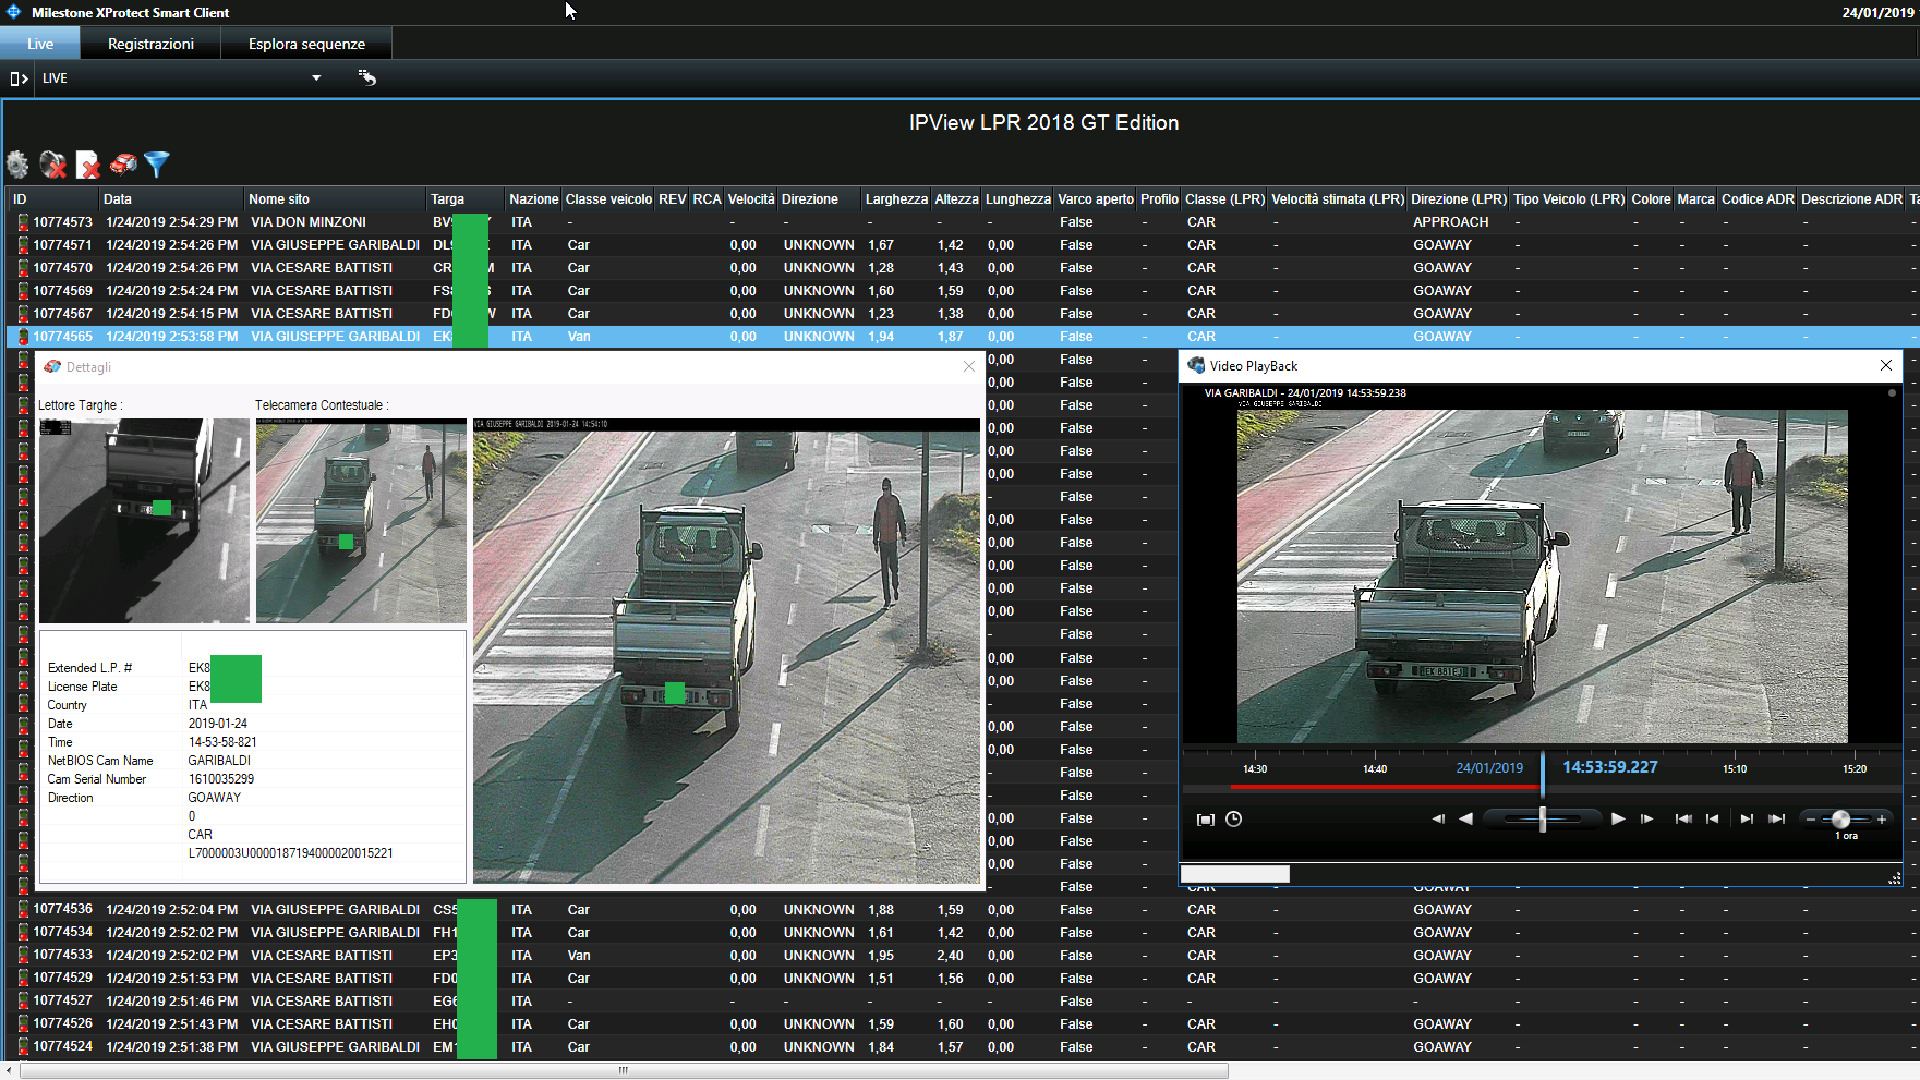Click the horizontal scrollbar at bottom
Image resolution: width=1920 pixels, height=1080 pixels.
623,1071
